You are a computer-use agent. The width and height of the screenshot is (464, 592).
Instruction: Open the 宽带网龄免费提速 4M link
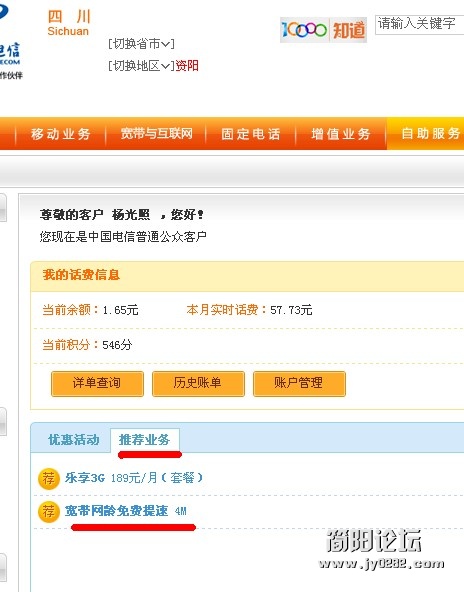[x=126, y=511]
